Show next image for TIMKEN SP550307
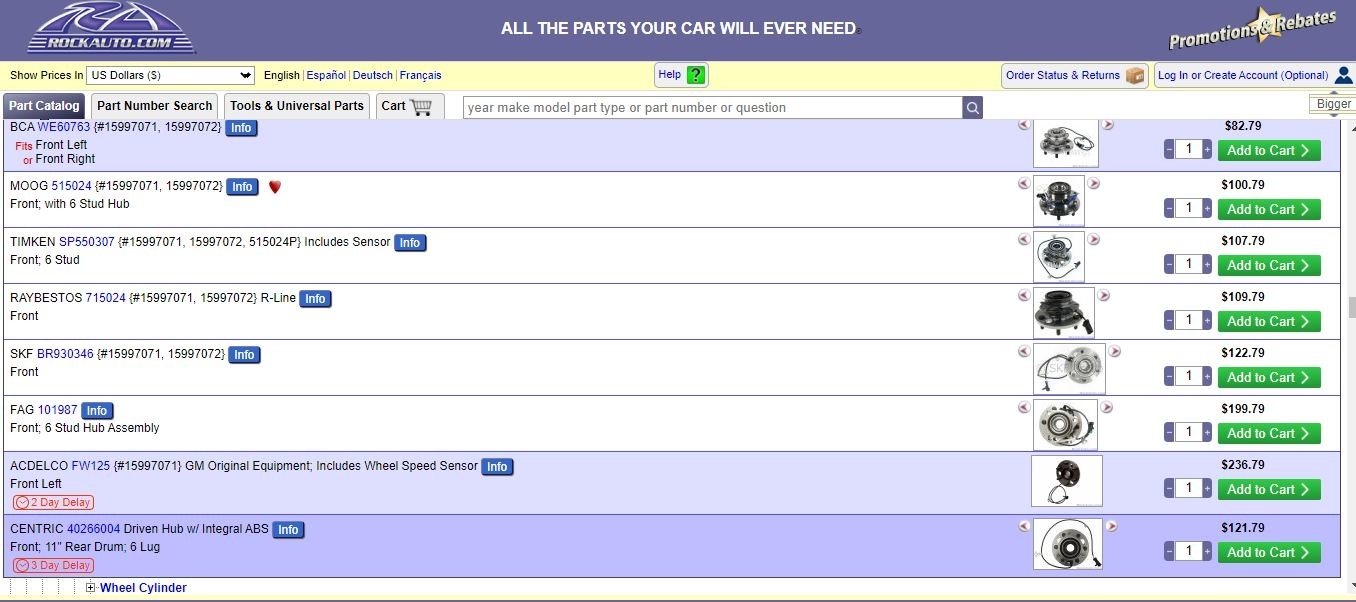 [1093, 239]
